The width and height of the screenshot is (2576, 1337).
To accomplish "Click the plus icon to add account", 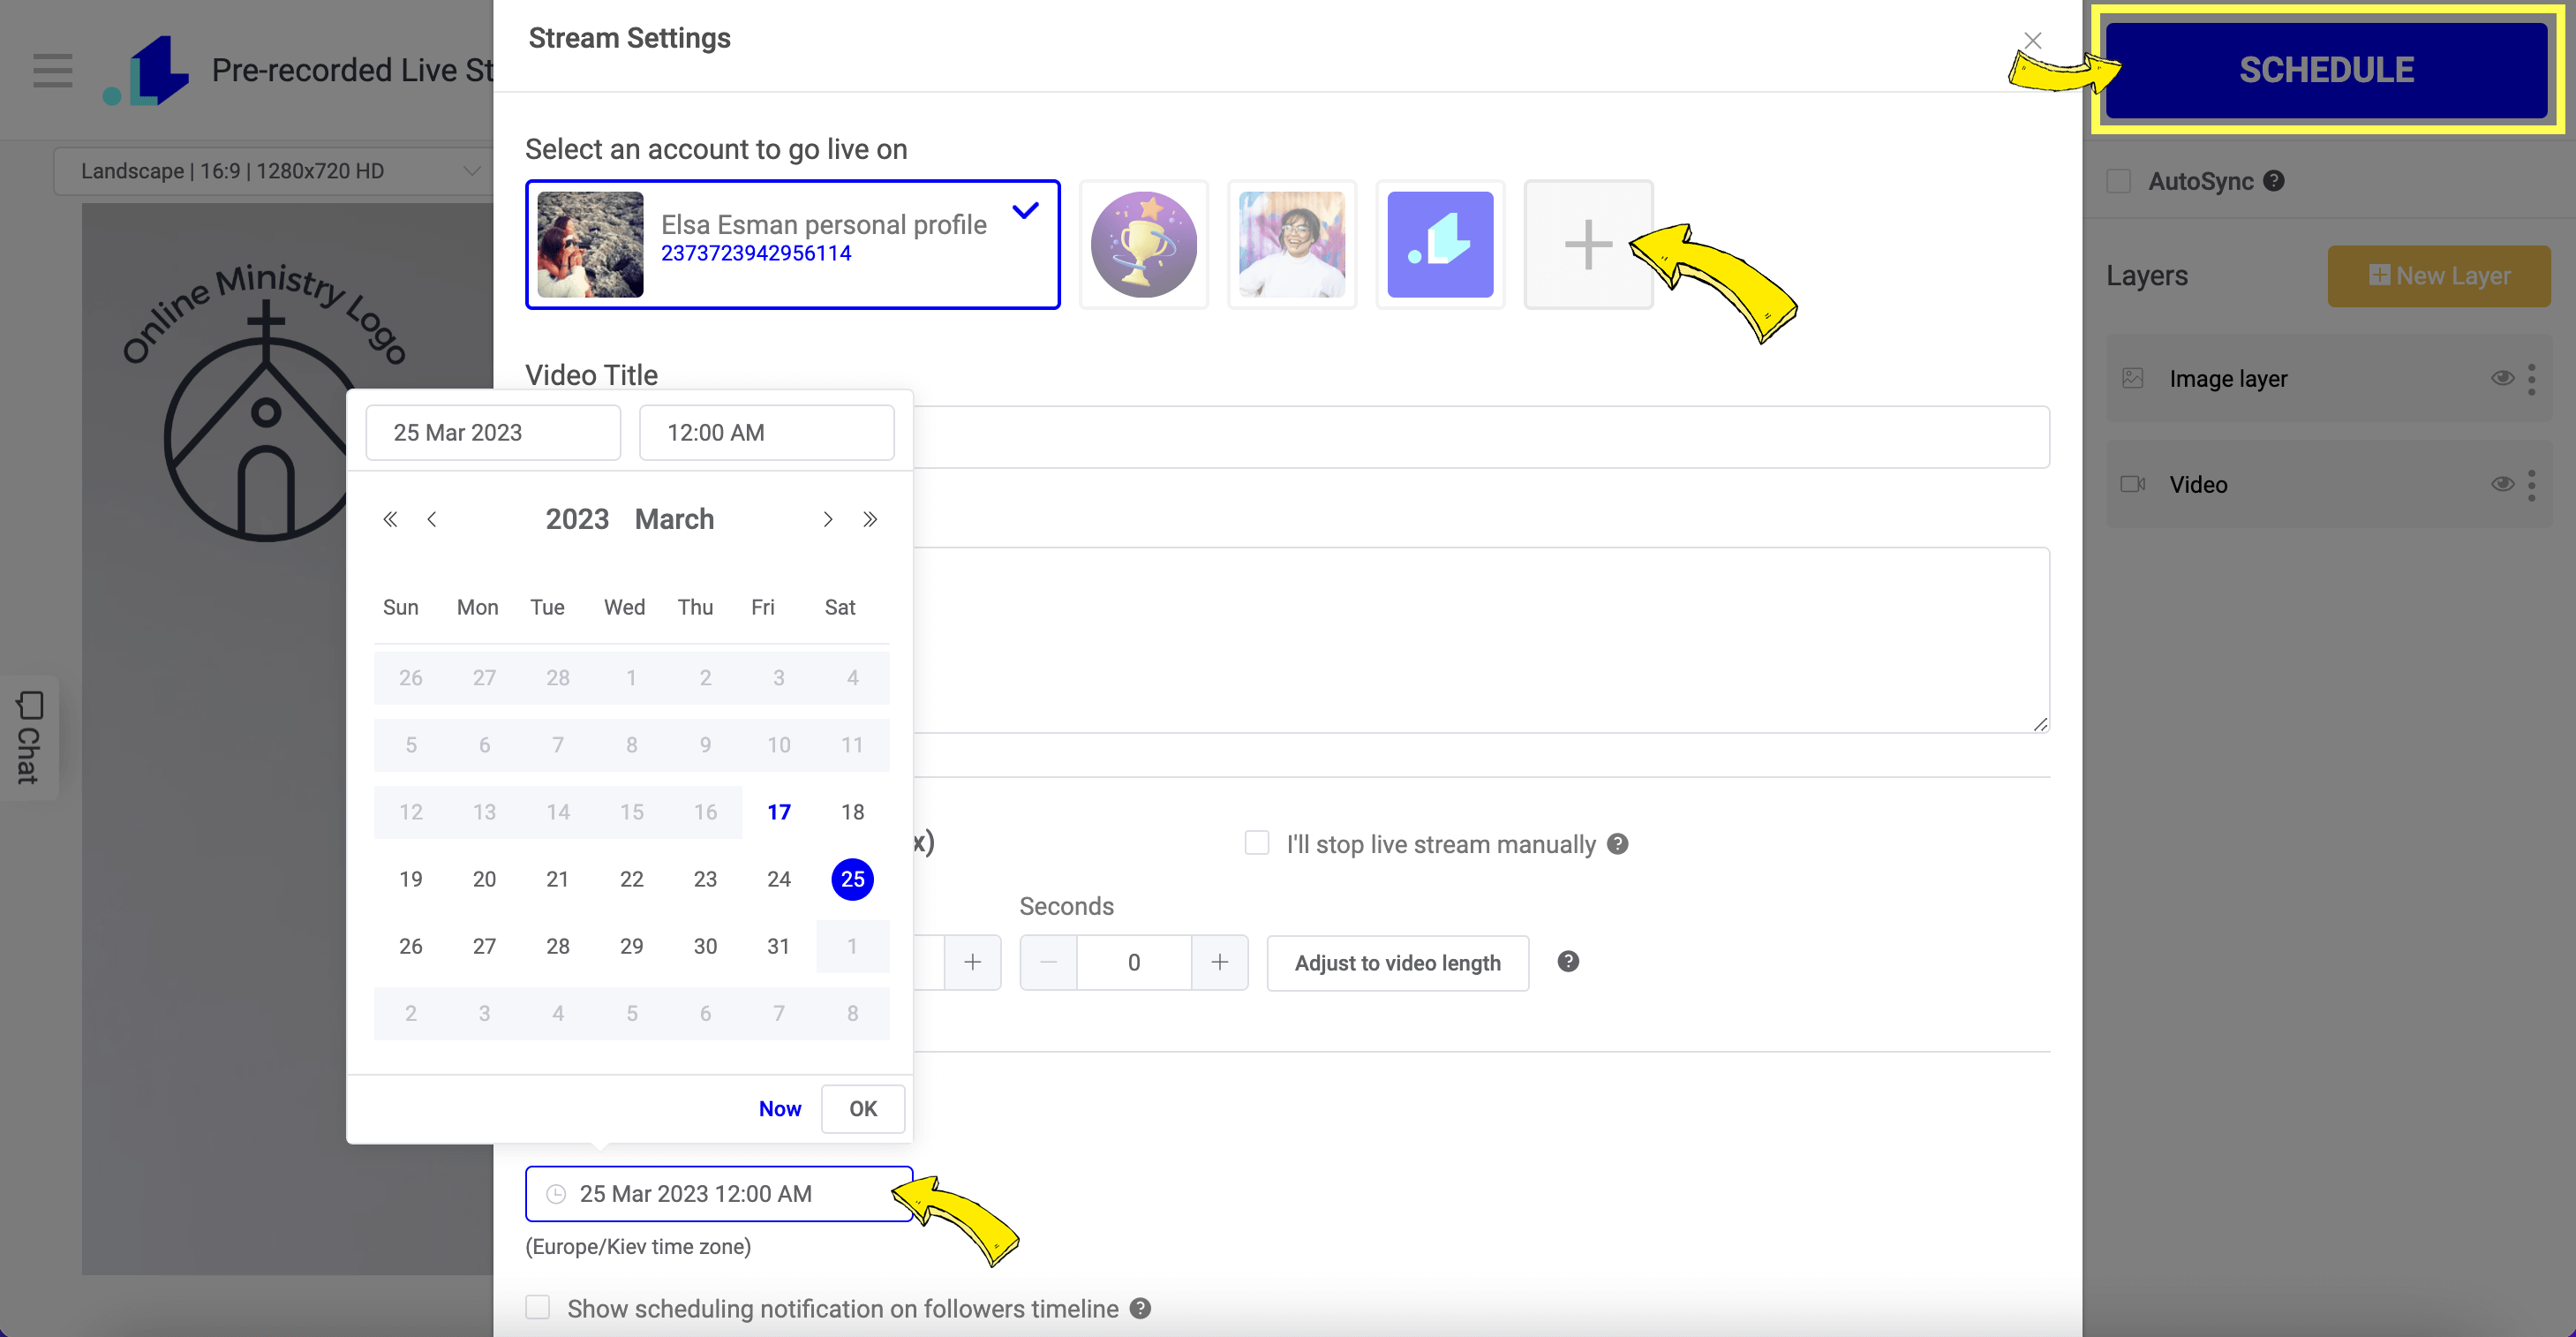I will pos(1587,245).
